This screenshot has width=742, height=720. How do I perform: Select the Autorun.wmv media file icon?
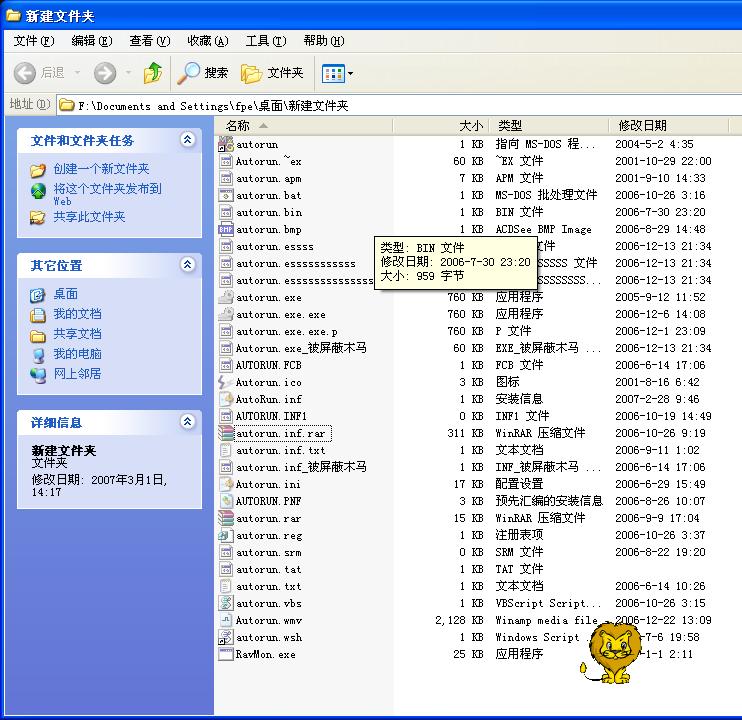point(226,620)
